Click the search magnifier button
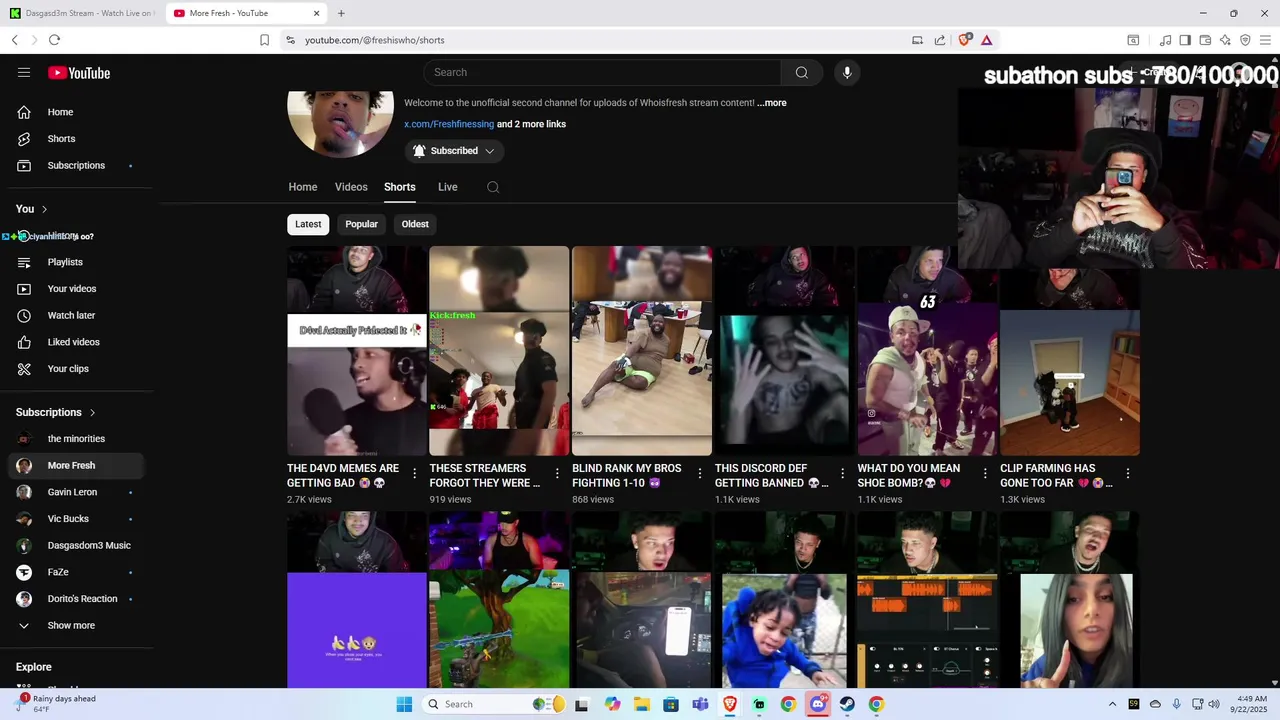 [x=801, y=72]
